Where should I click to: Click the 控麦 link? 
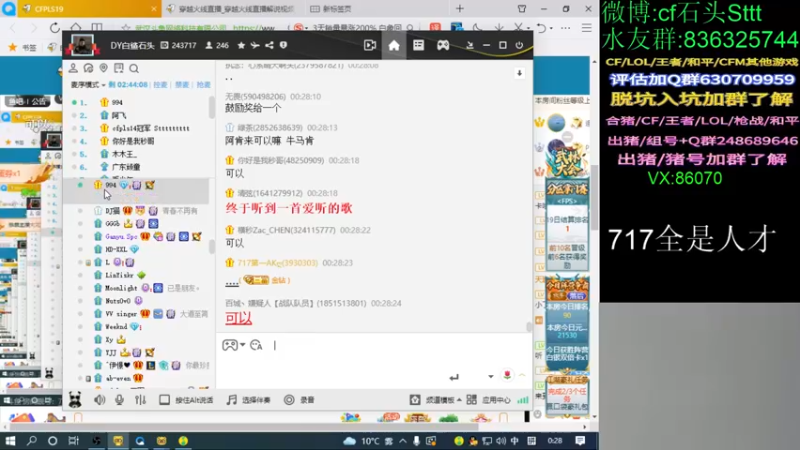click(x=160, y=85)
